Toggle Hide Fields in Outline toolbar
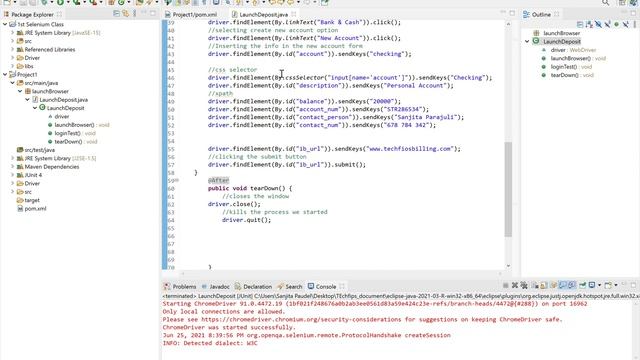This screenshot has width=640, height=360. [x=598, y=24]
